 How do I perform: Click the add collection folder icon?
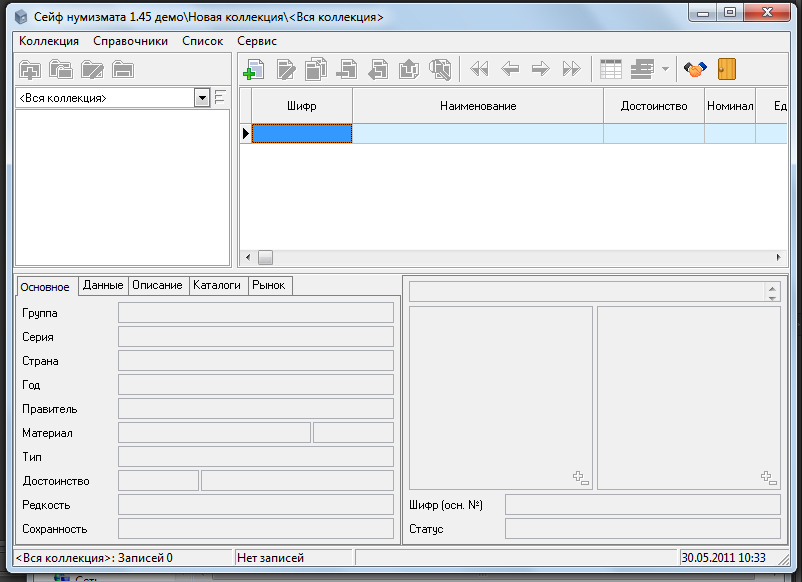pos(31,70)
